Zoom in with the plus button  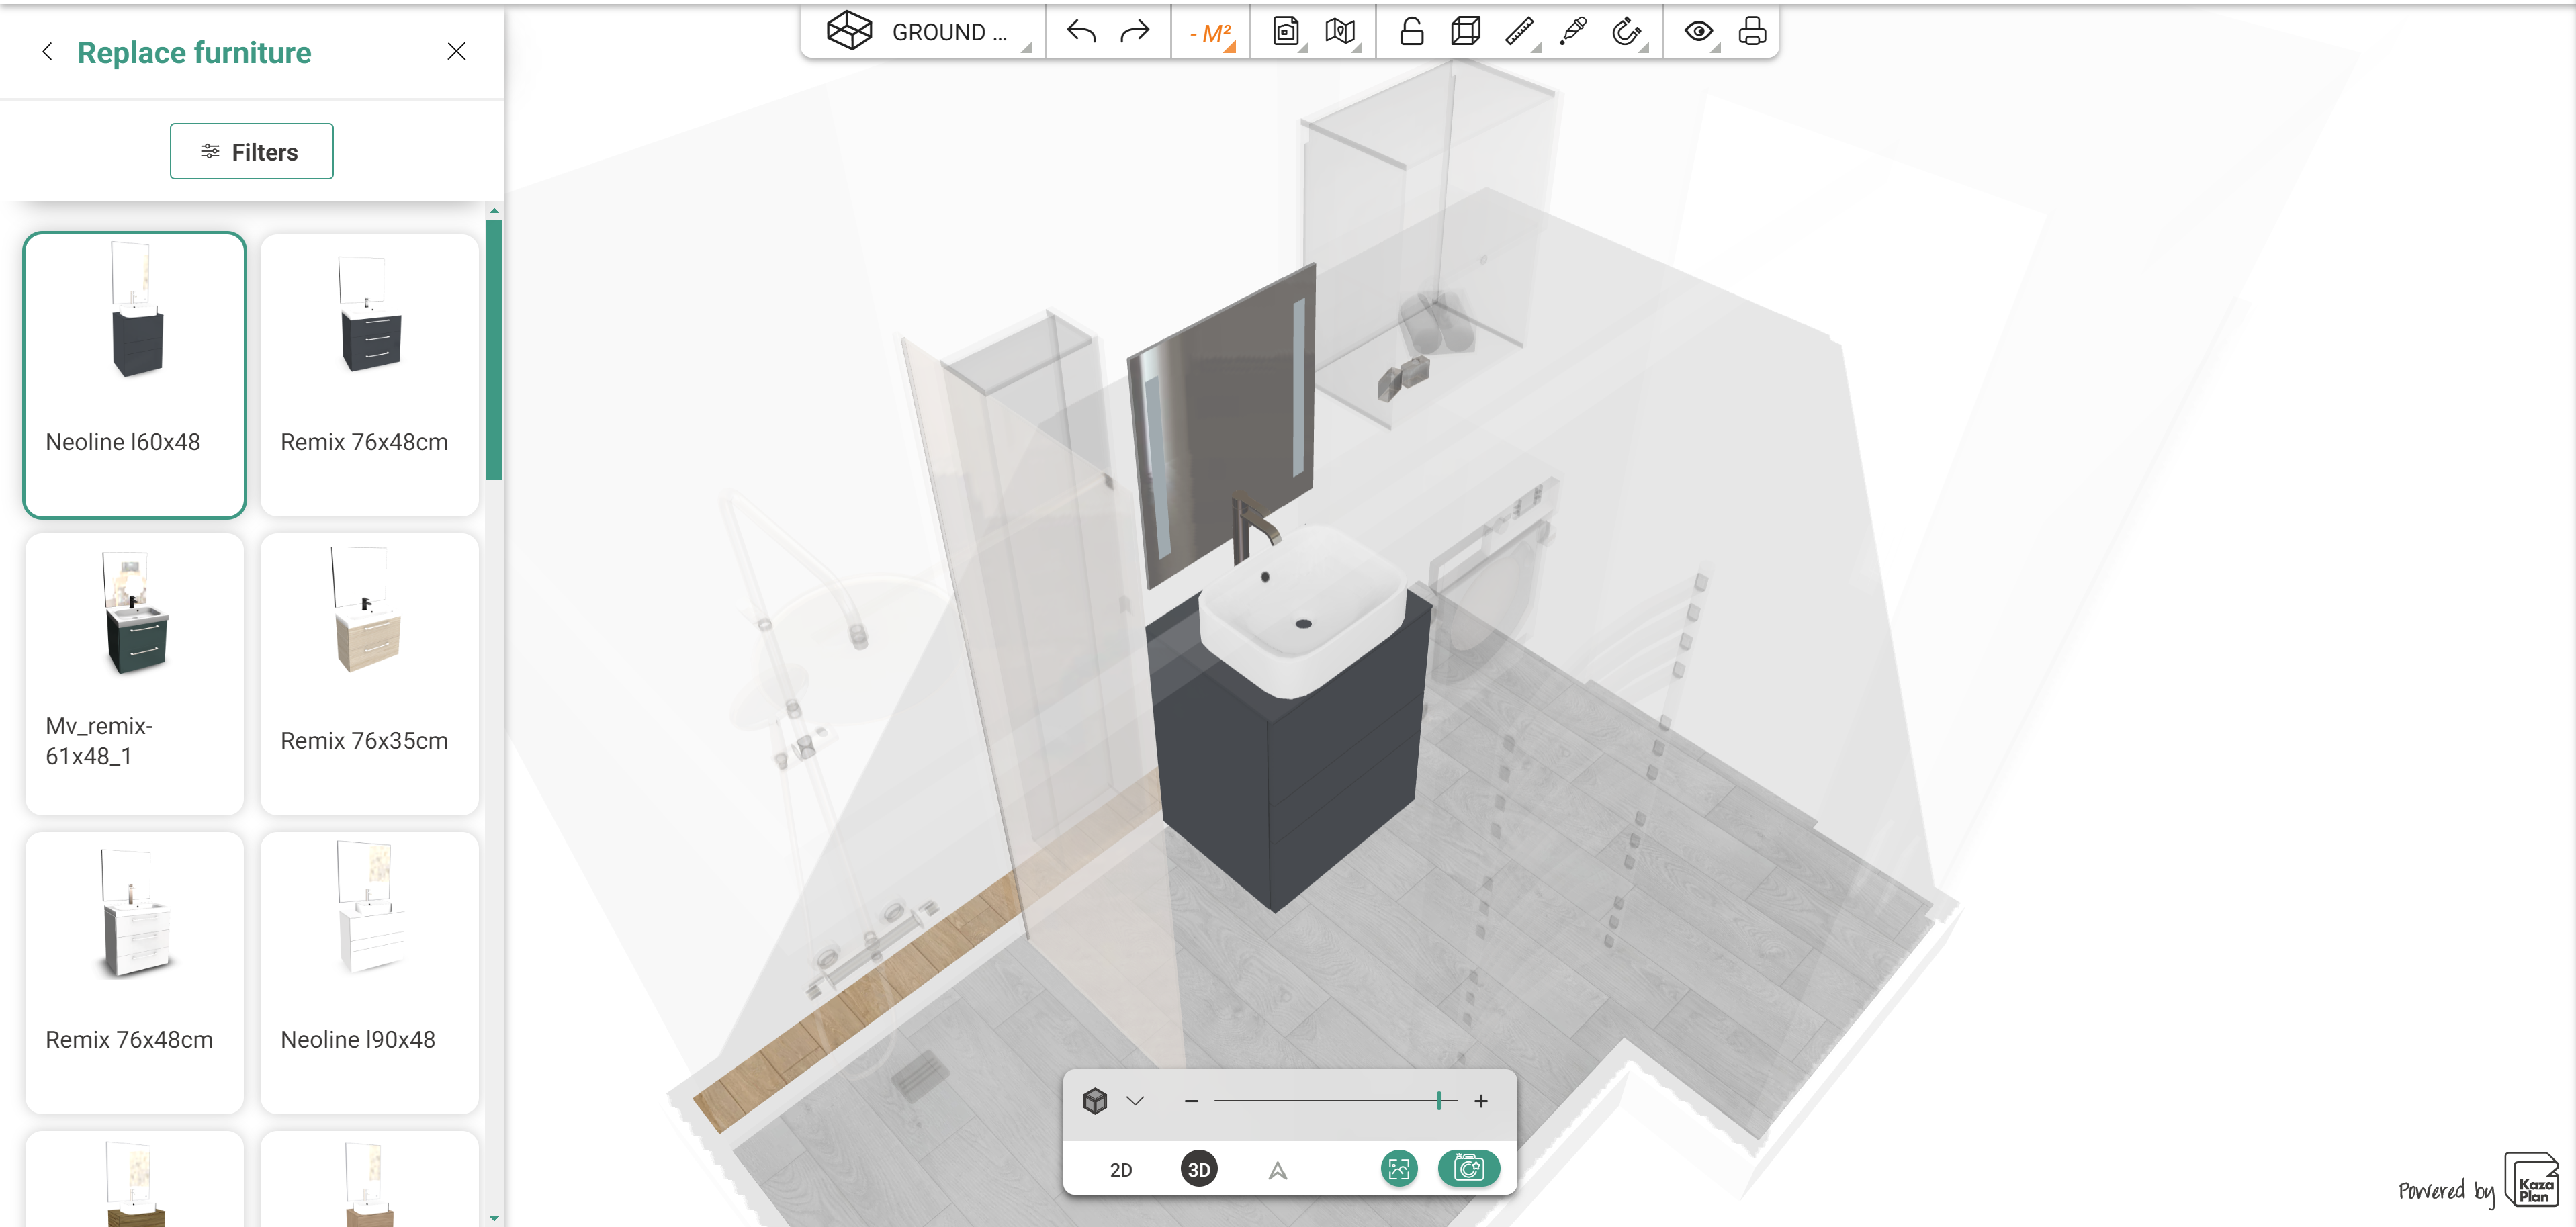point(1481,1101)
